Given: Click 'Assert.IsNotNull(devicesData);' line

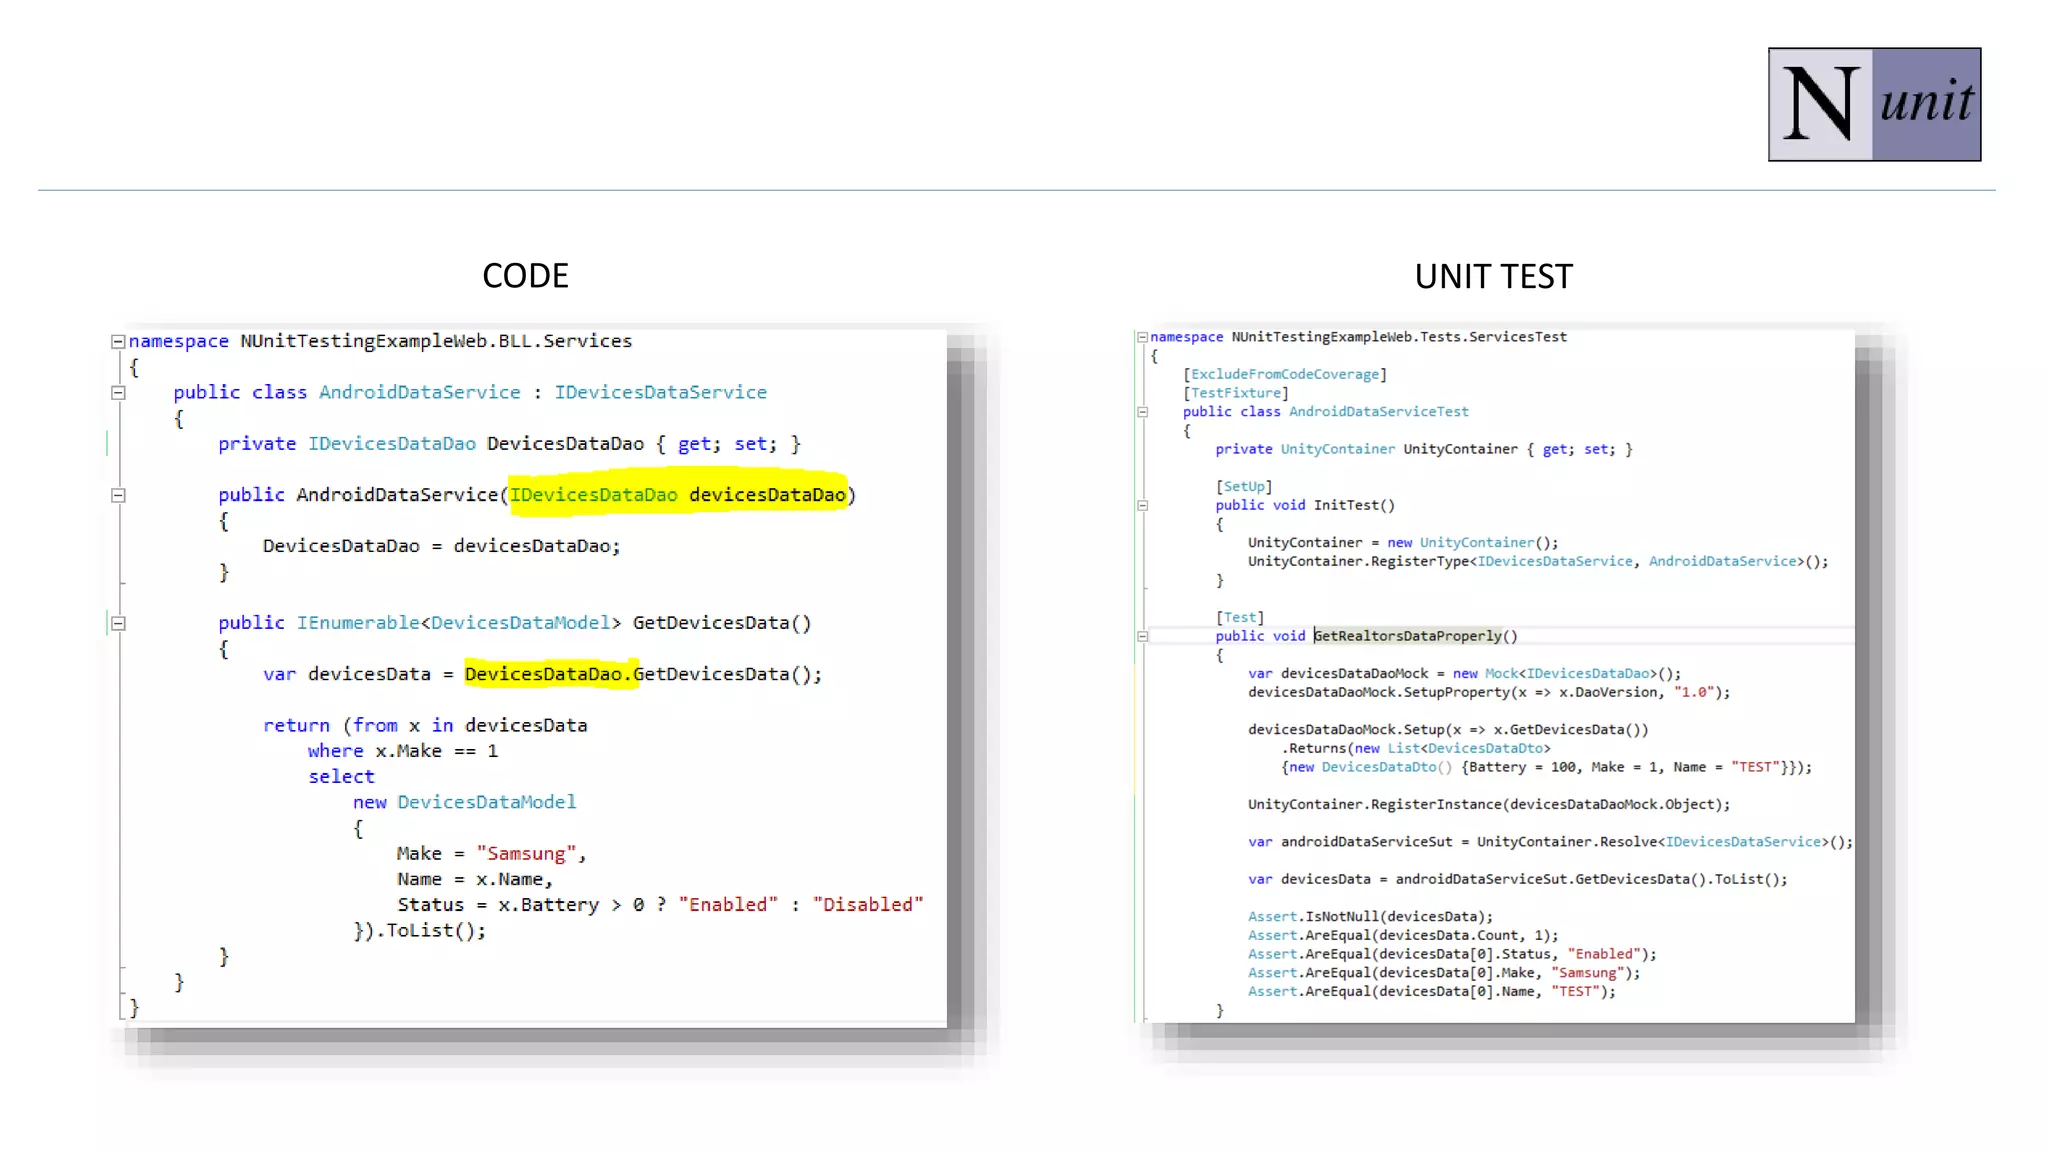Looking at the screenshot, I should tap(1370, 916).
